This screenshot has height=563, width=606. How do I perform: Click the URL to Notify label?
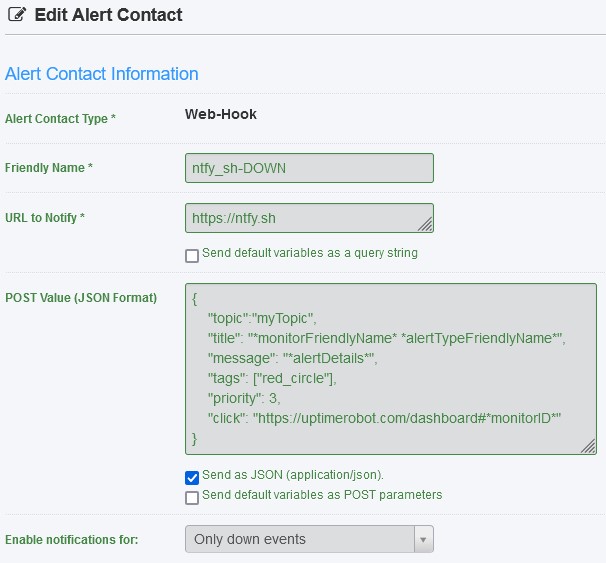(x=45, y=217)
